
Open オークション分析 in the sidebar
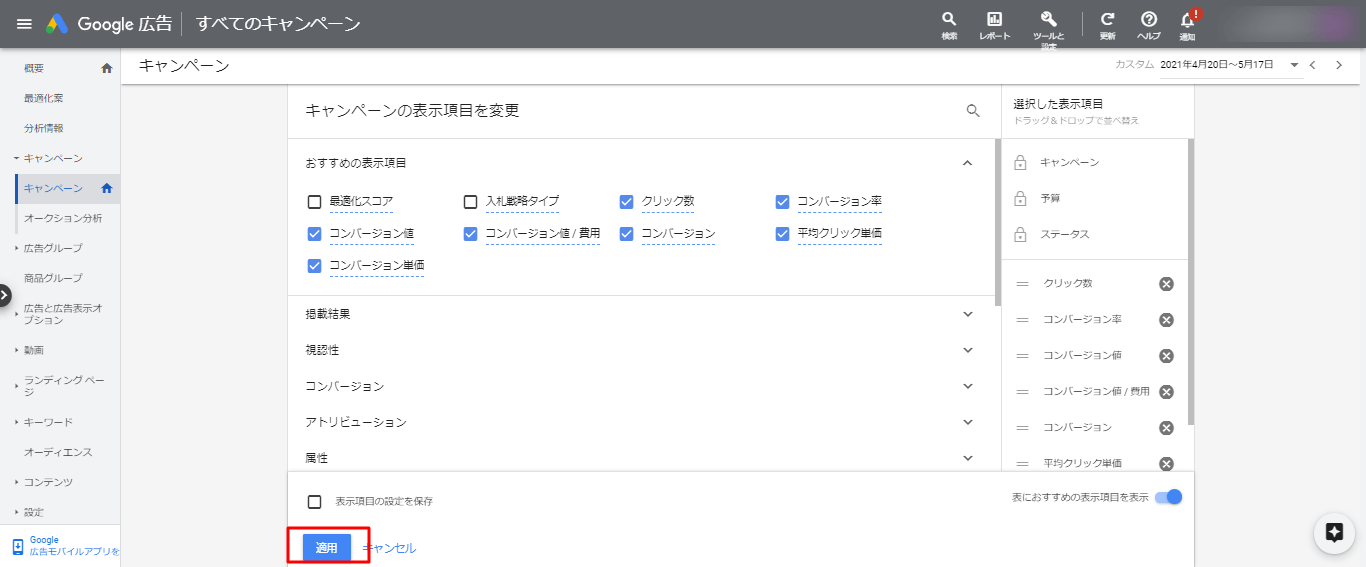63,218
